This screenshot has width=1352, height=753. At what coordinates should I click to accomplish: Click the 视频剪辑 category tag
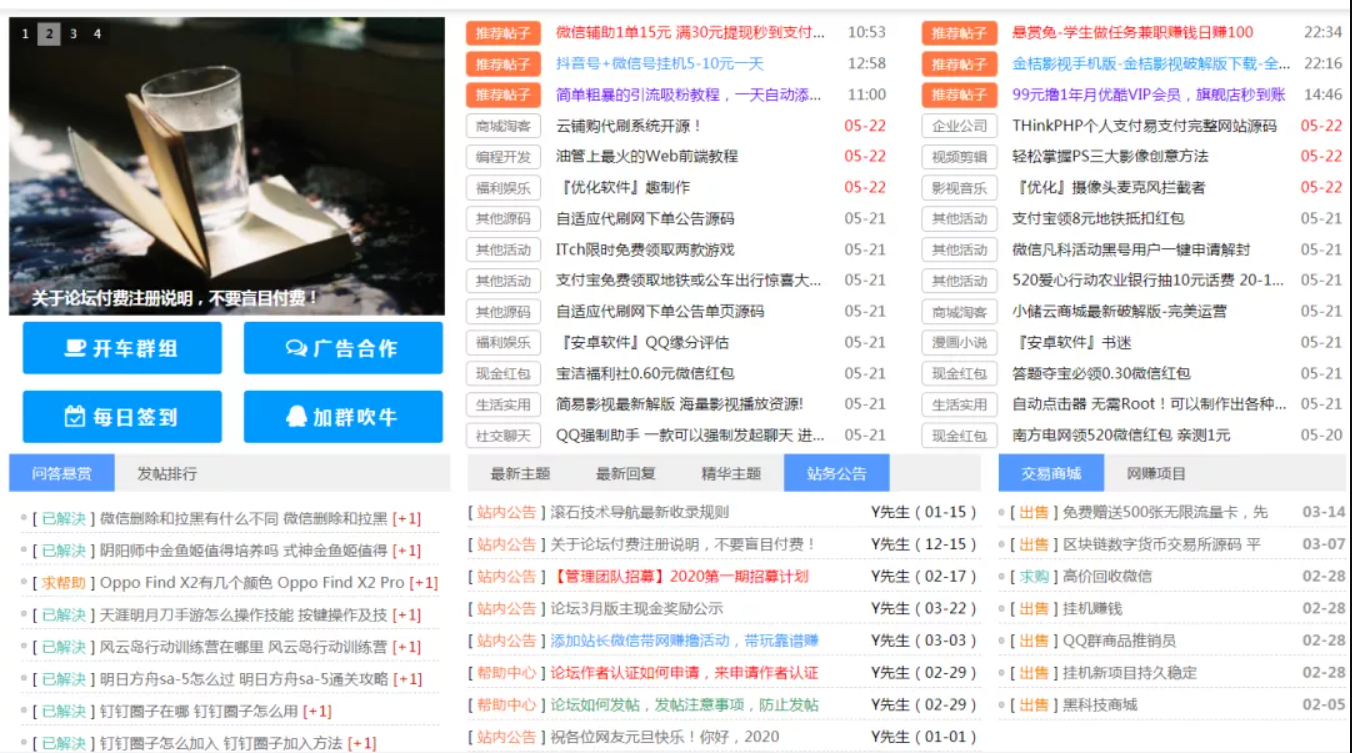pyautogui.click(x=959, y=157)
